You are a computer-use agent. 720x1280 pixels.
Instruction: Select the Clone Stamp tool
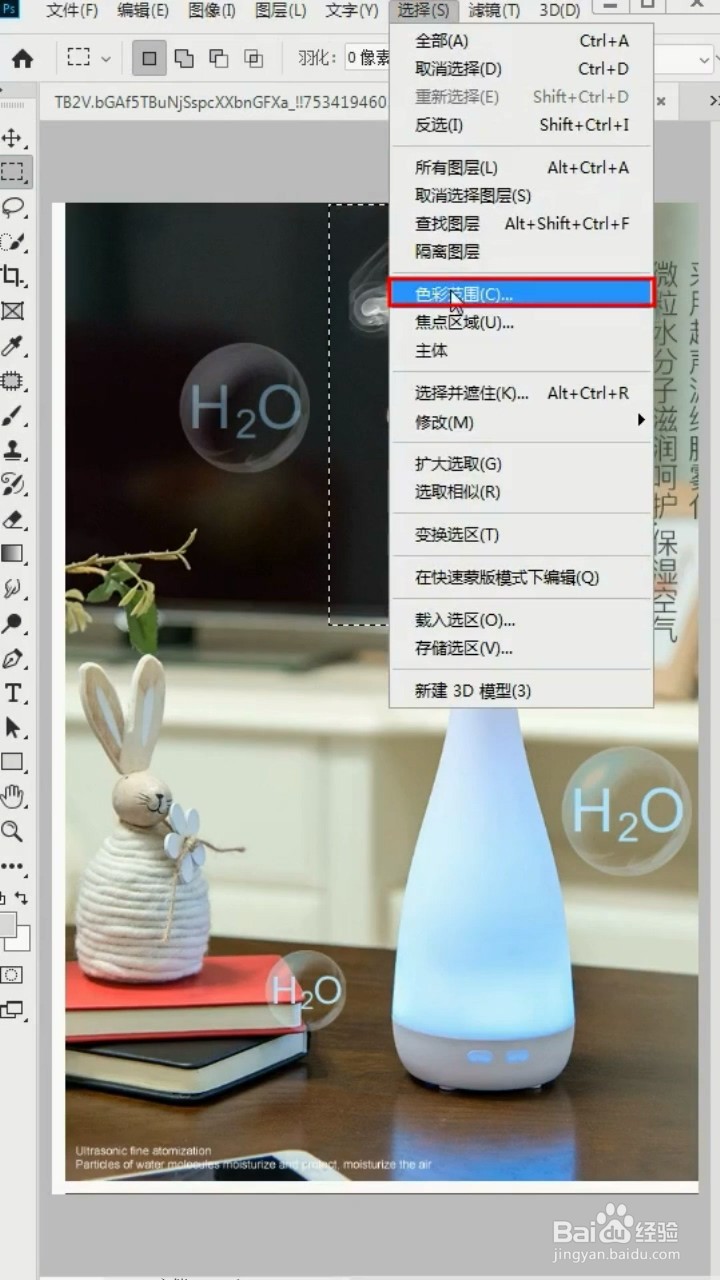coord(13,450)
